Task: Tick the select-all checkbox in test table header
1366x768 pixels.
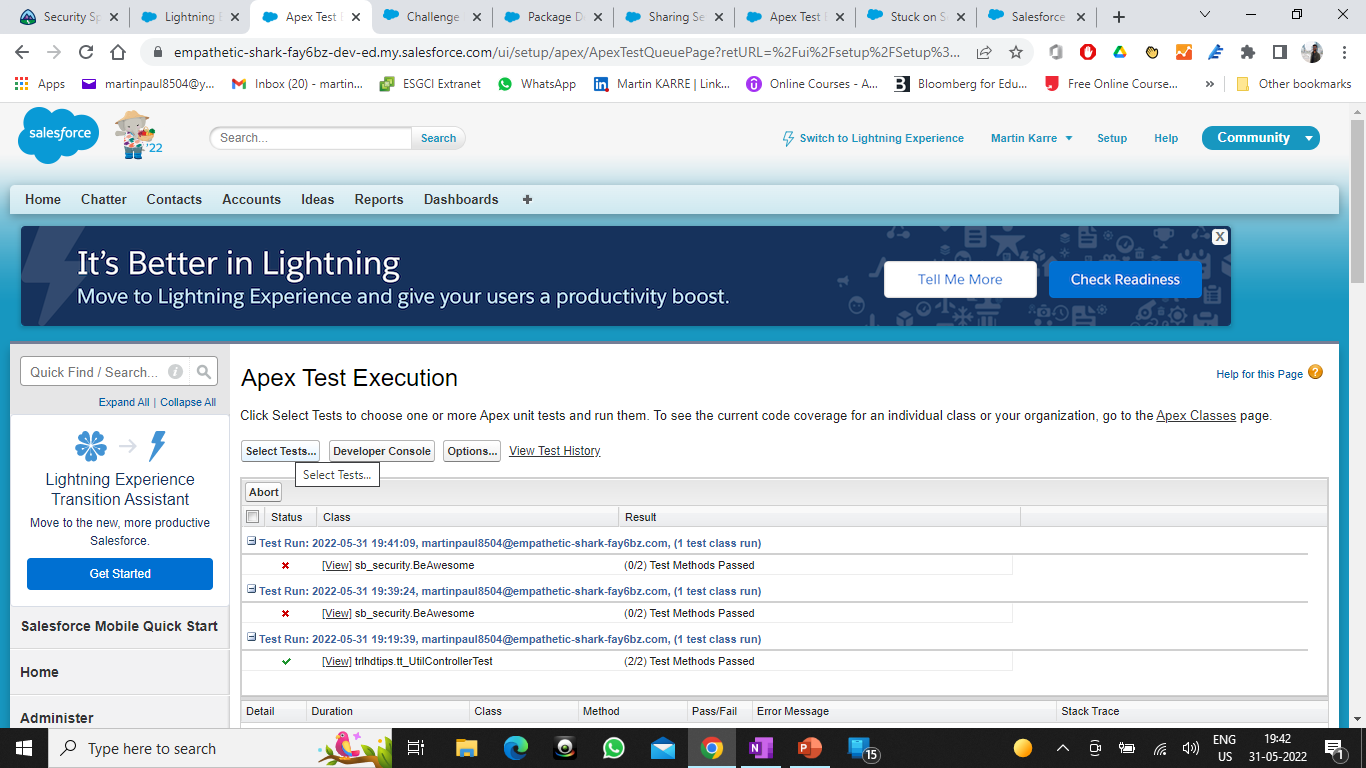Action: tap(253, 517)
